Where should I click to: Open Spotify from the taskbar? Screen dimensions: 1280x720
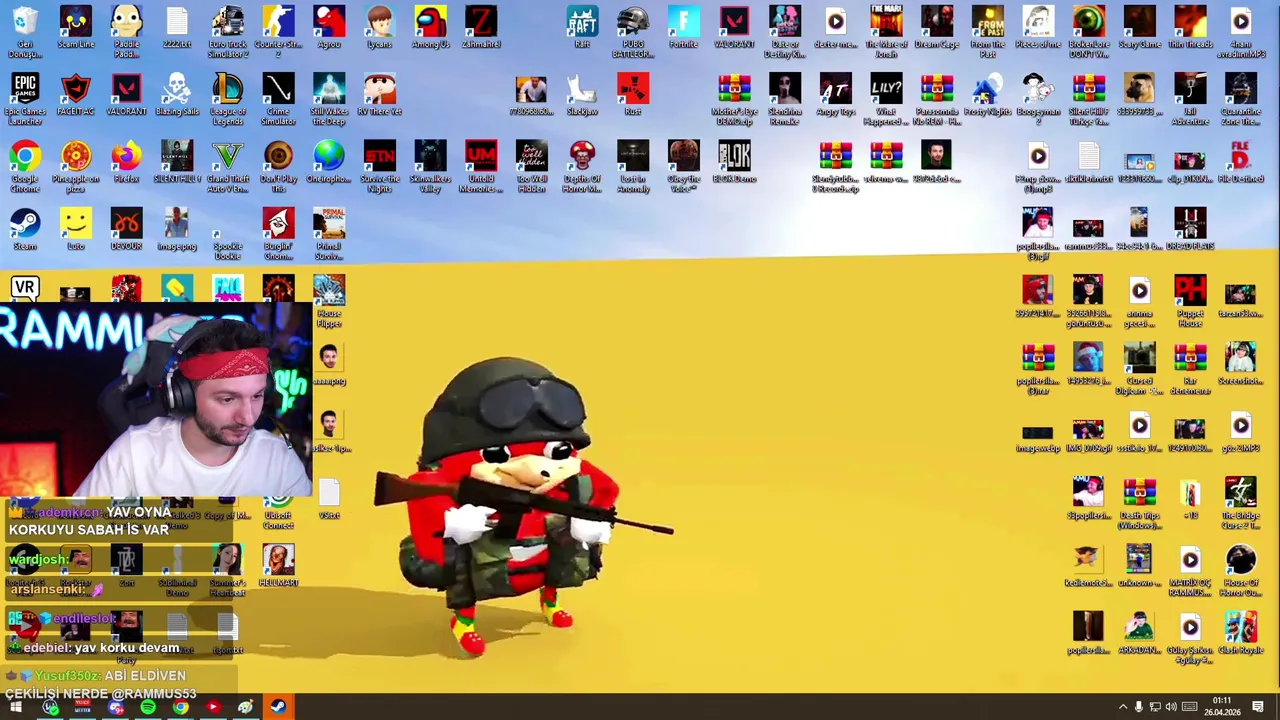tap(148, 708)
